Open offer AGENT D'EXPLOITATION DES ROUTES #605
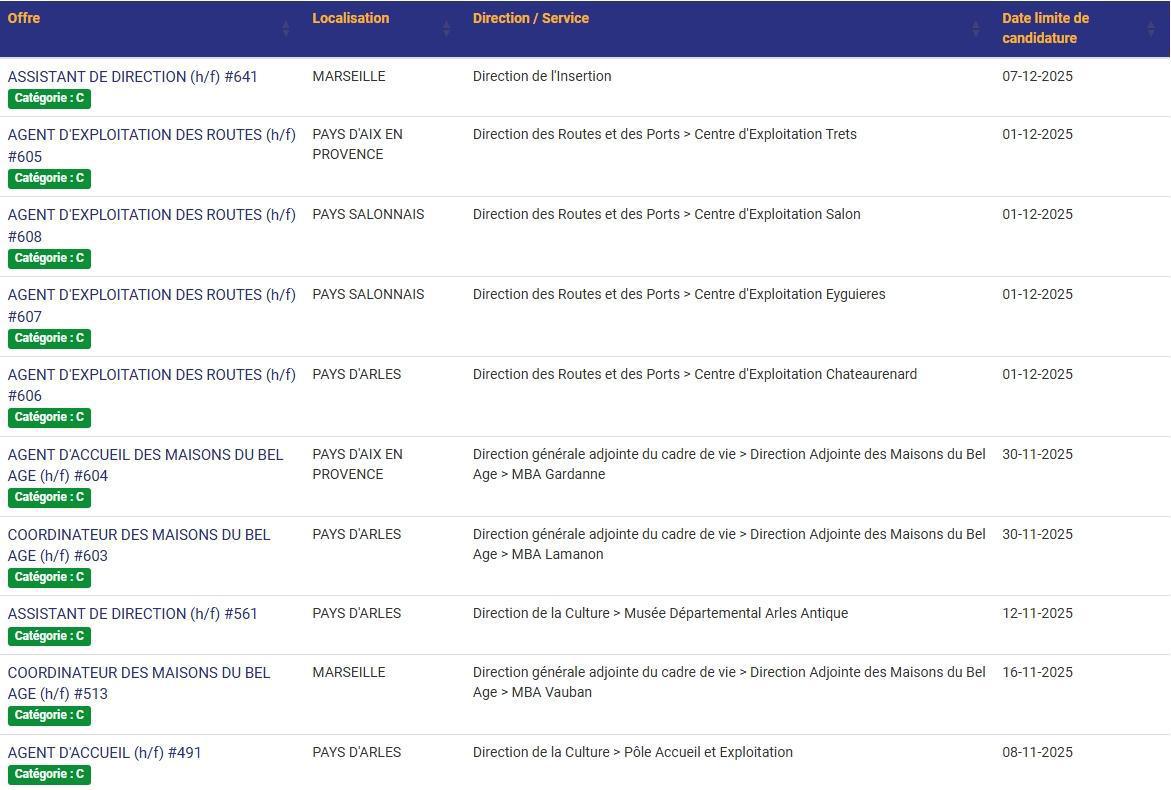This screenshot has width=1171, height=790. [x=151, y=144]
